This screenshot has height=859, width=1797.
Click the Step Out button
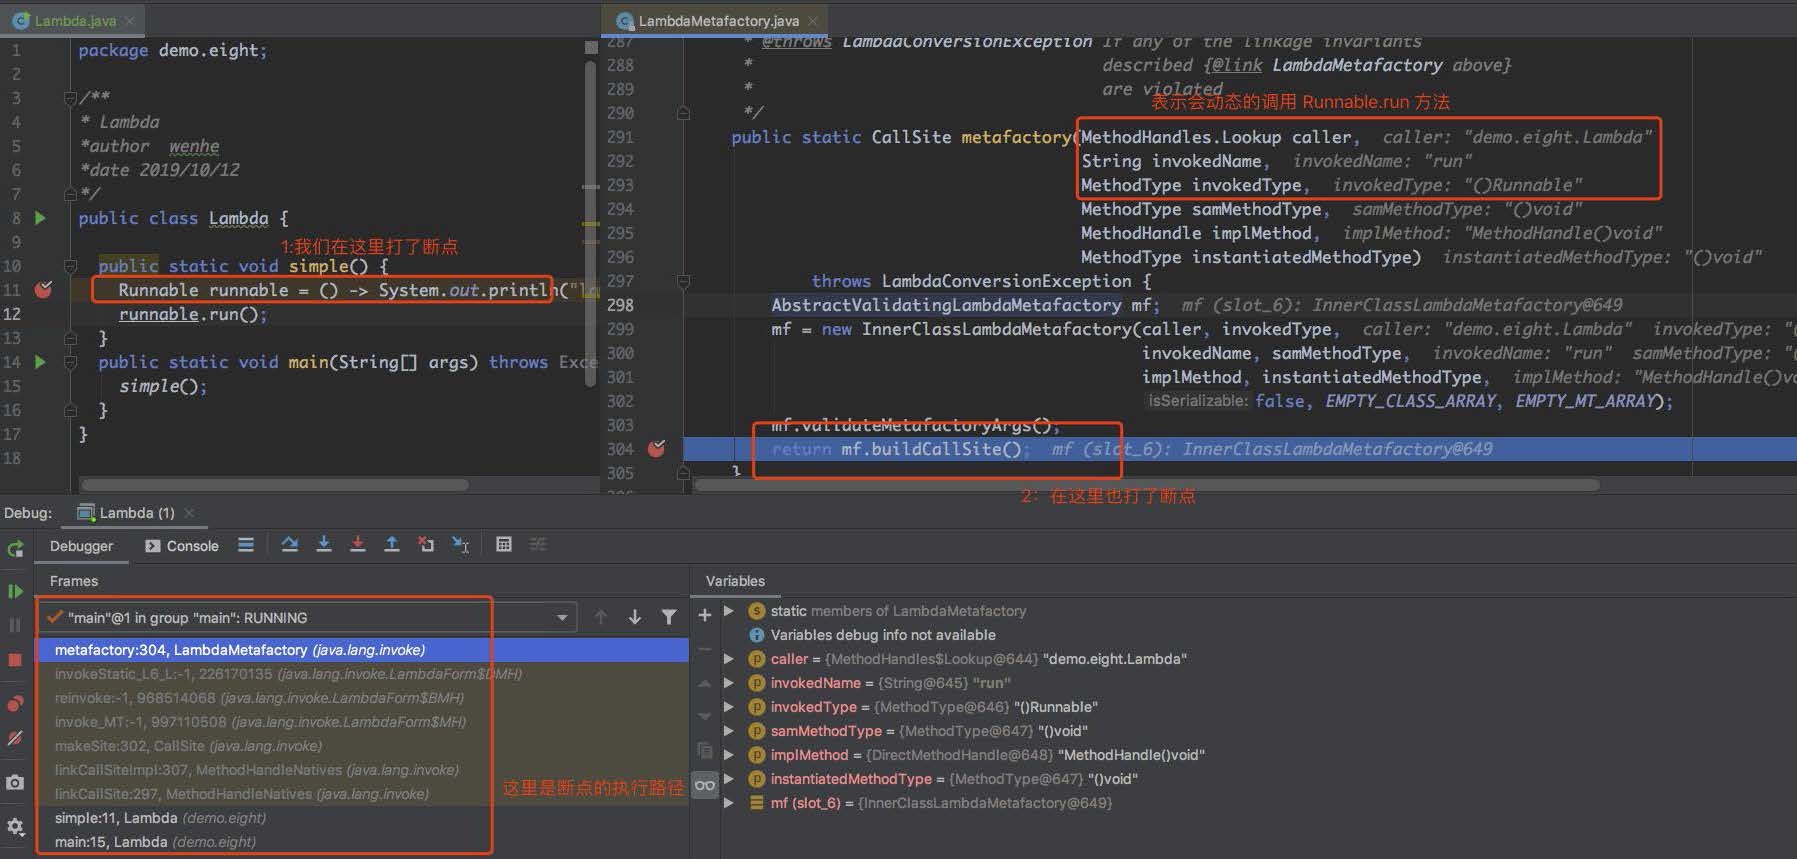392,545
